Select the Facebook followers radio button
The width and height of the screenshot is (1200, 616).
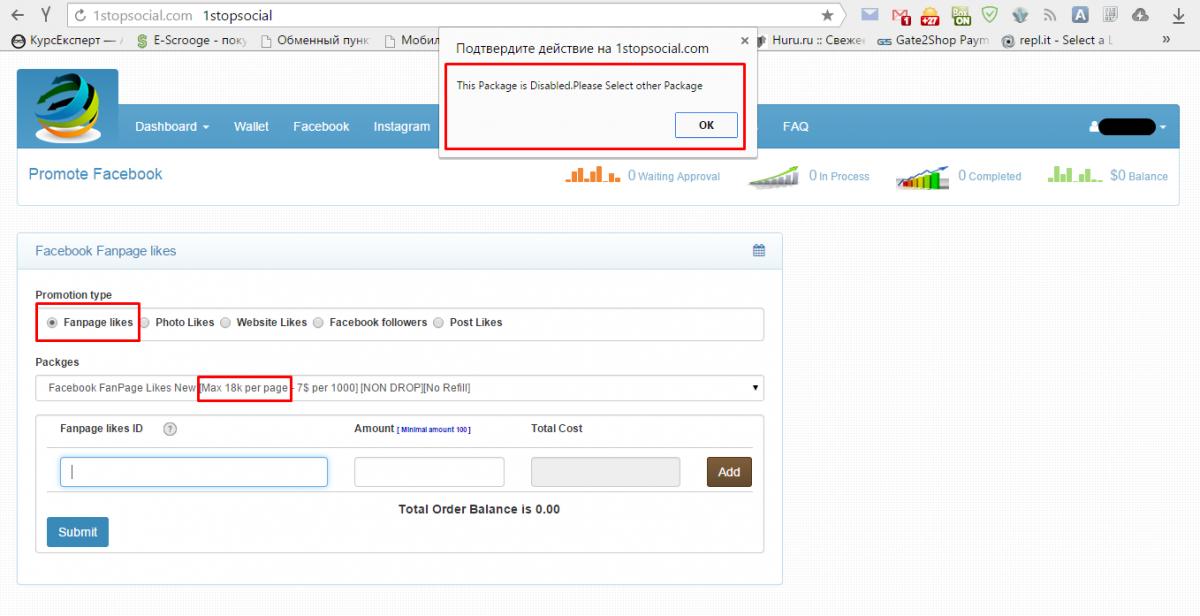(318, 323)
